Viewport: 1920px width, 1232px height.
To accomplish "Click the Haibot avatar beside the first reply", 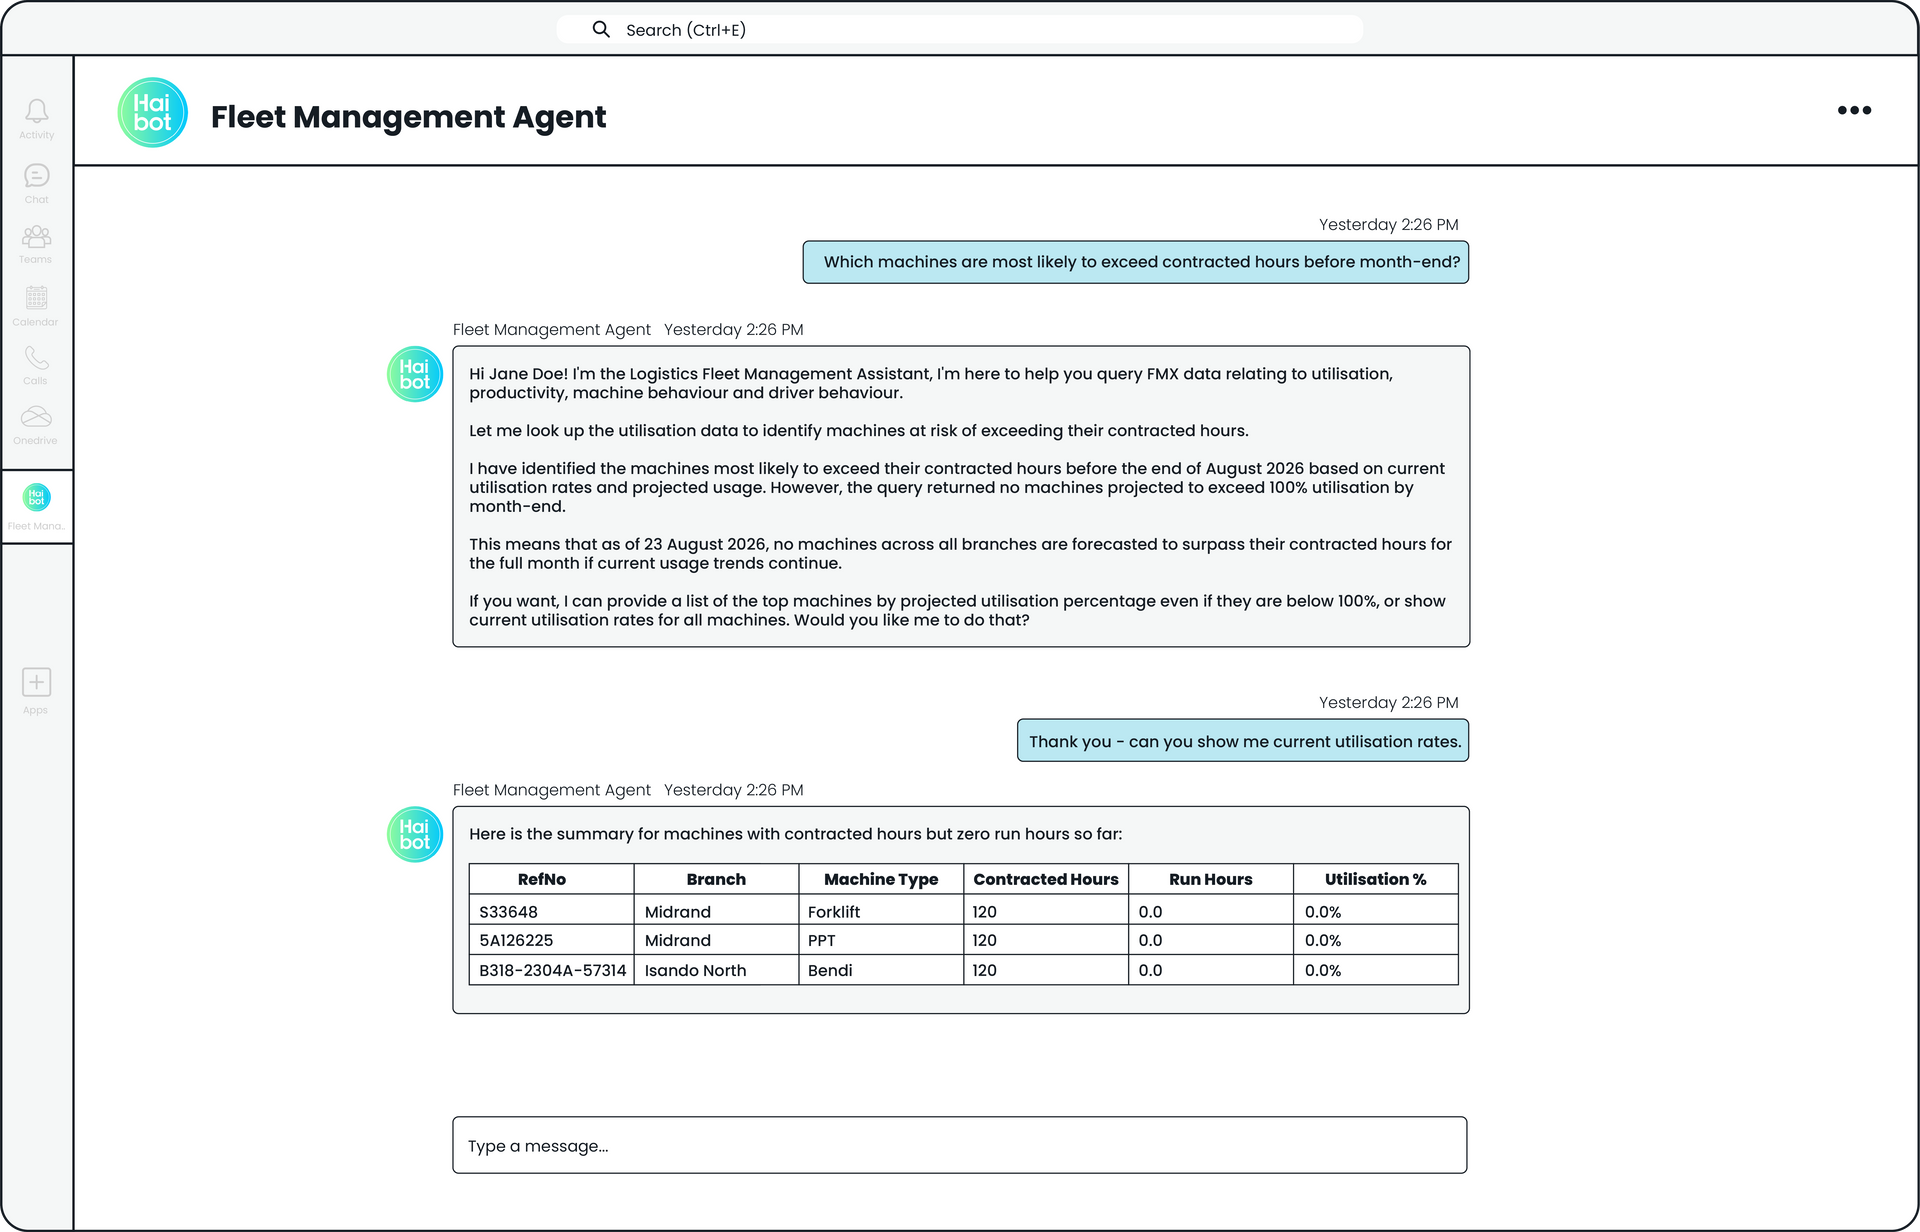I will (x=415, y=374).
